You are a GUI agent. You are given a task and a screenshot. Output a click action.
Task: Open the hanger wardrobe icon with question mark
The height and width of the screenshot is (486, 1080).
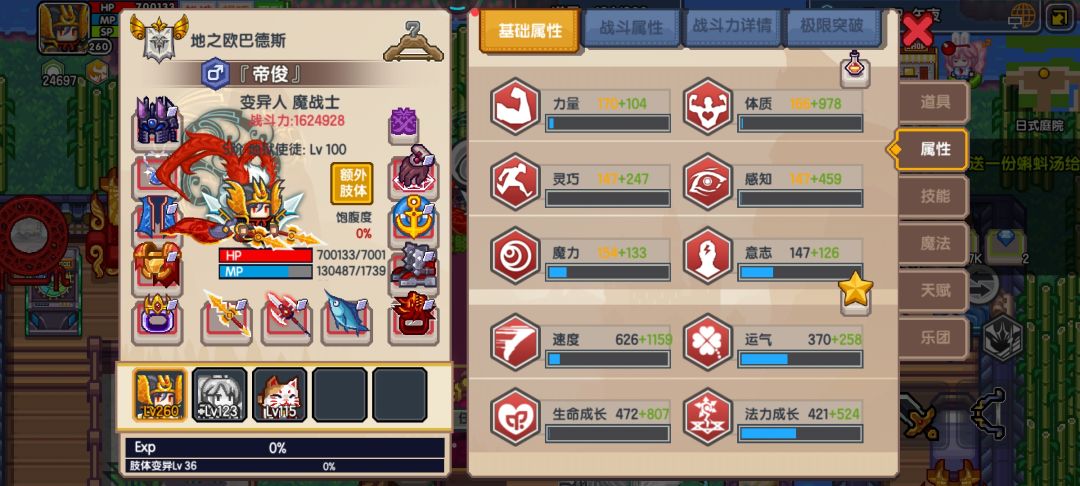point(413,41)
